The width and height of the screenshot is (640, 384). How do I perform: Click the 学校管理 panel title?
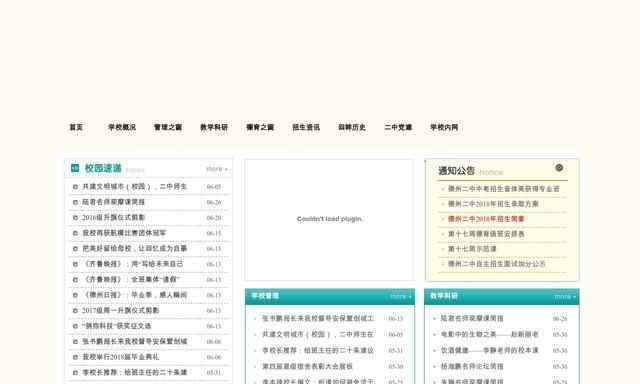click(265, 296)
